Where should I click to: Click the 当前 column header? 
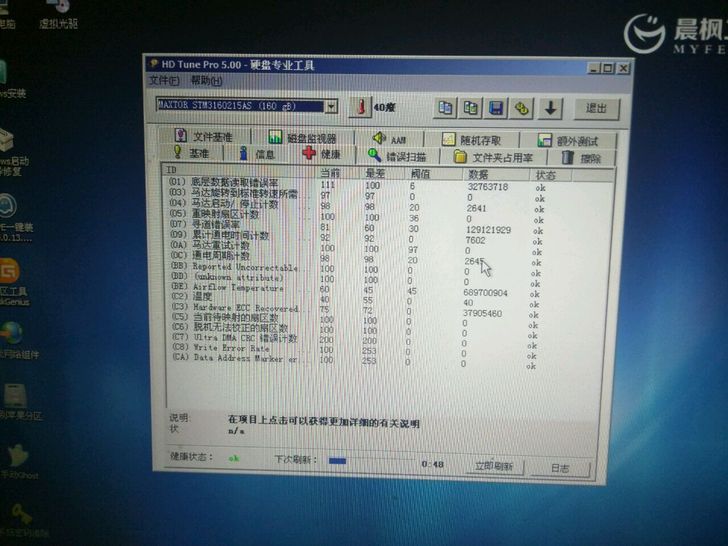coord(339,172)
